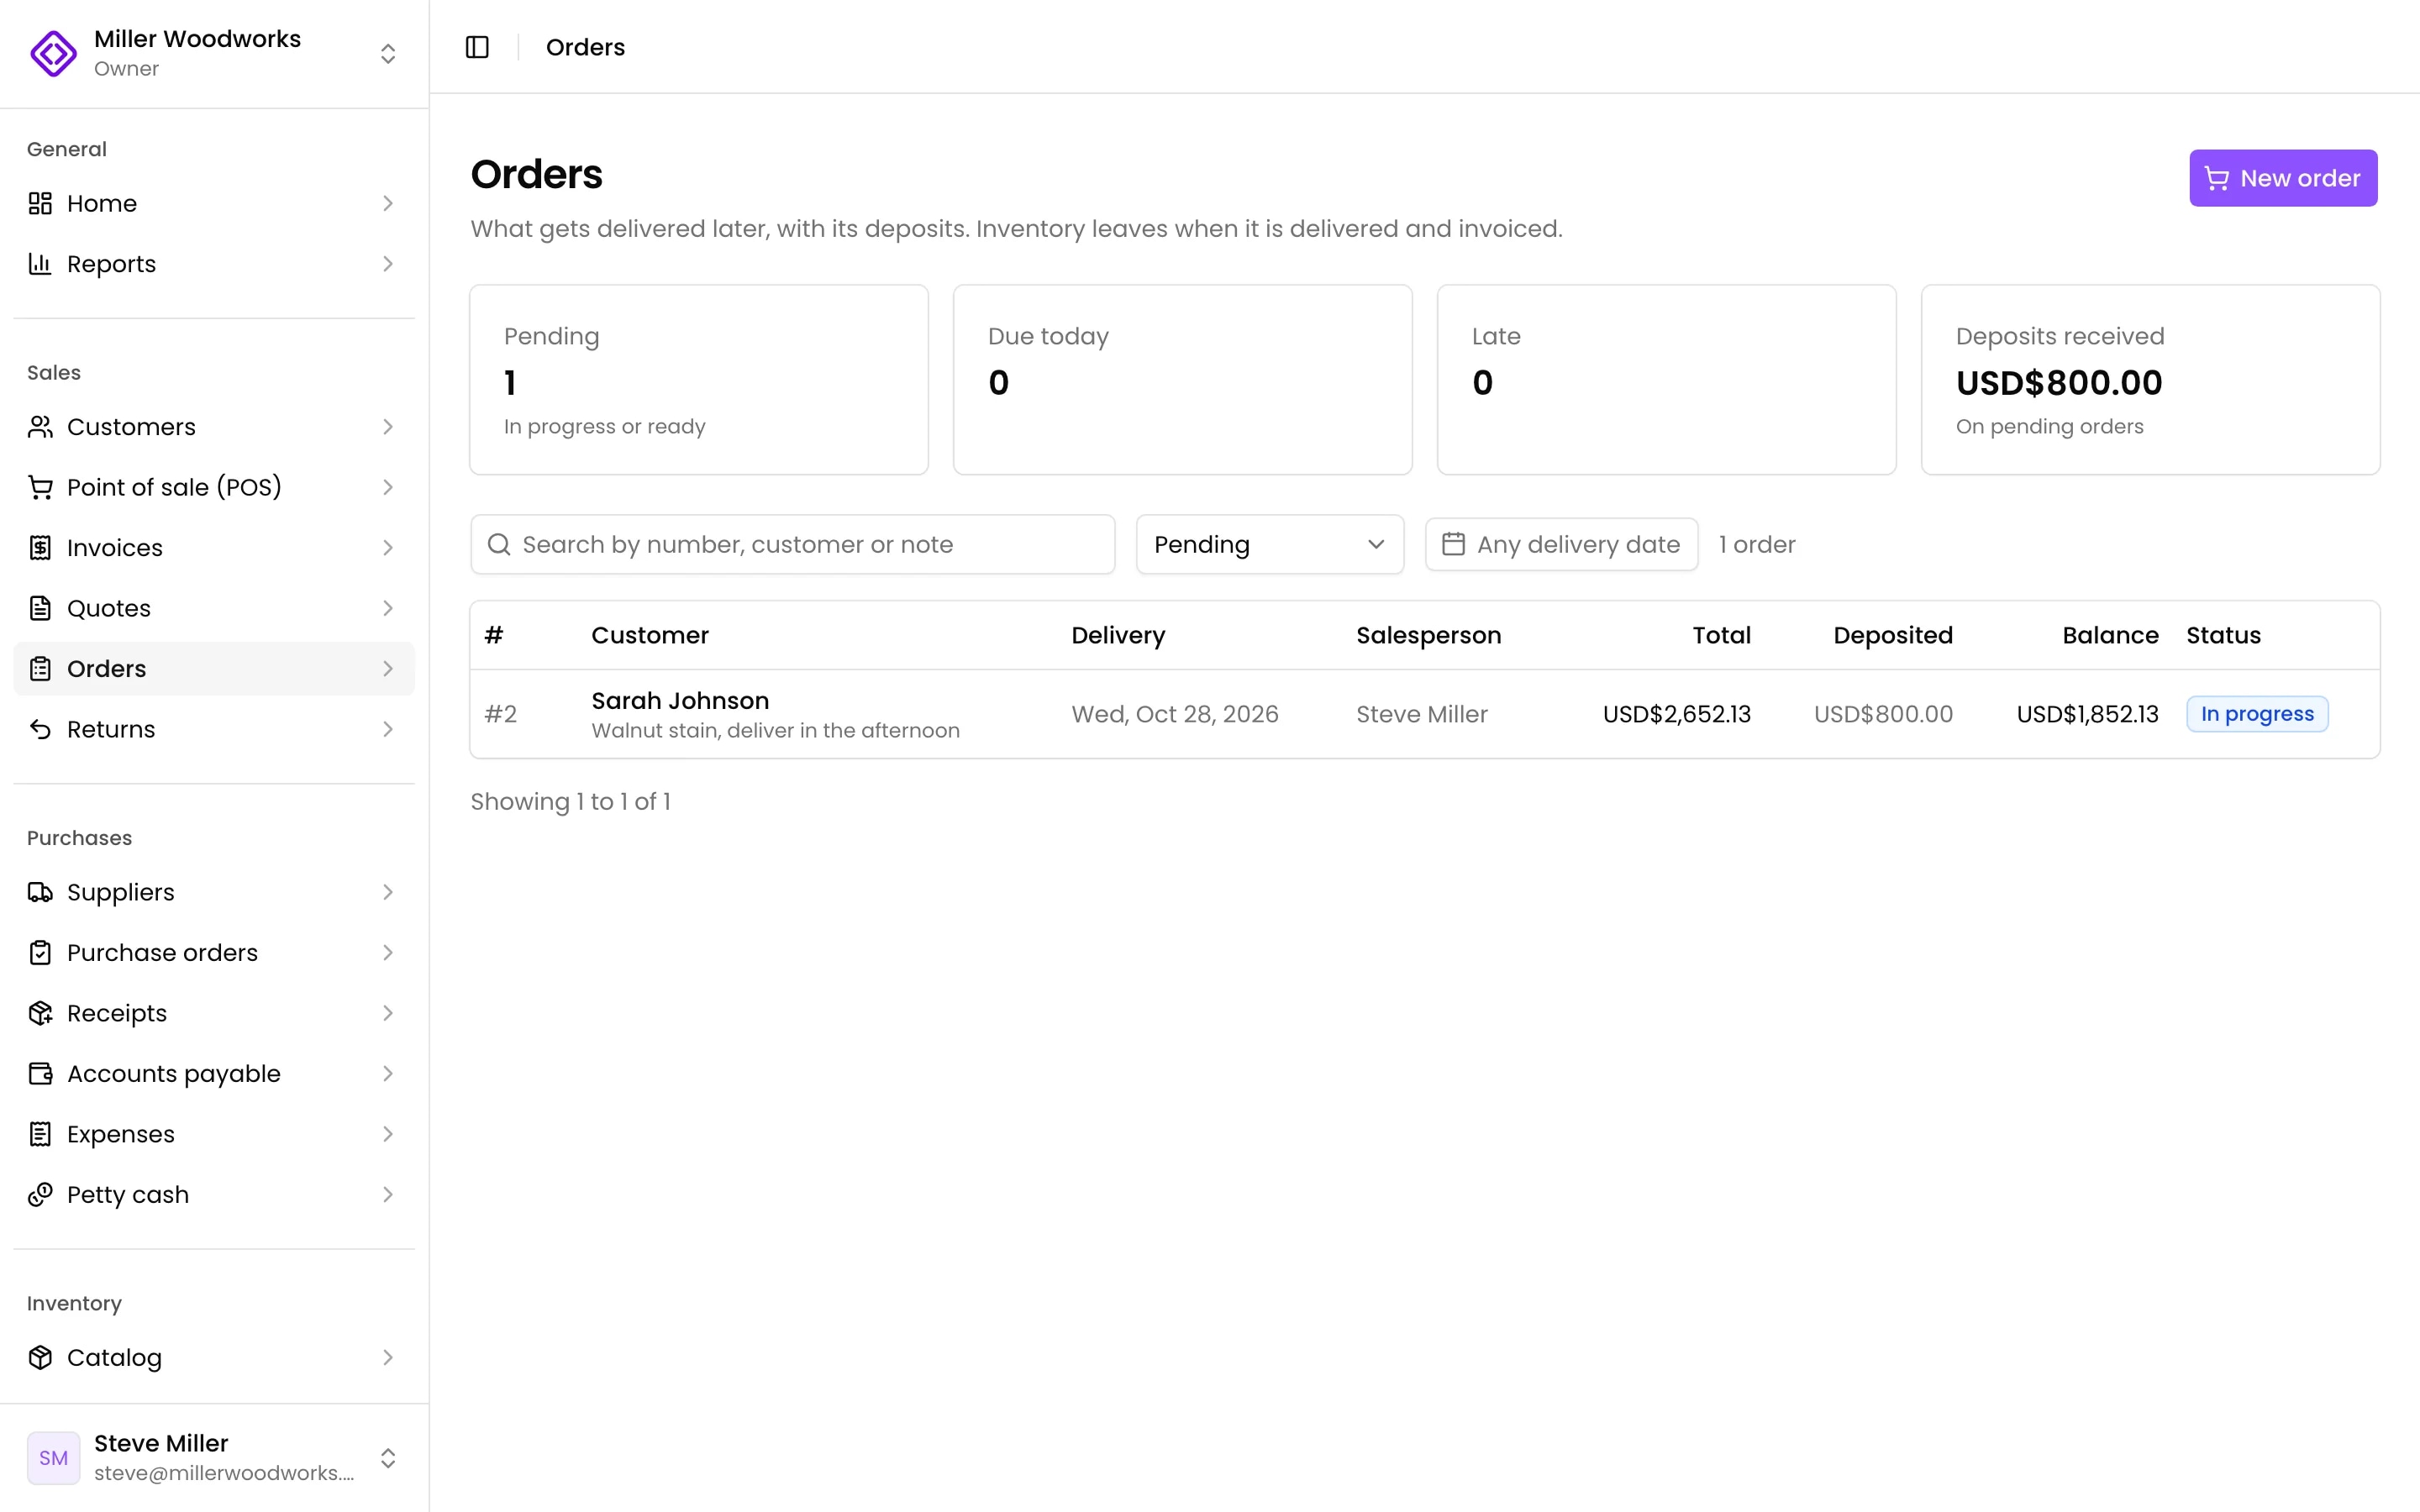Click the In progress status badge
Screen dimensions: 2420x1512
(2257, 714)
